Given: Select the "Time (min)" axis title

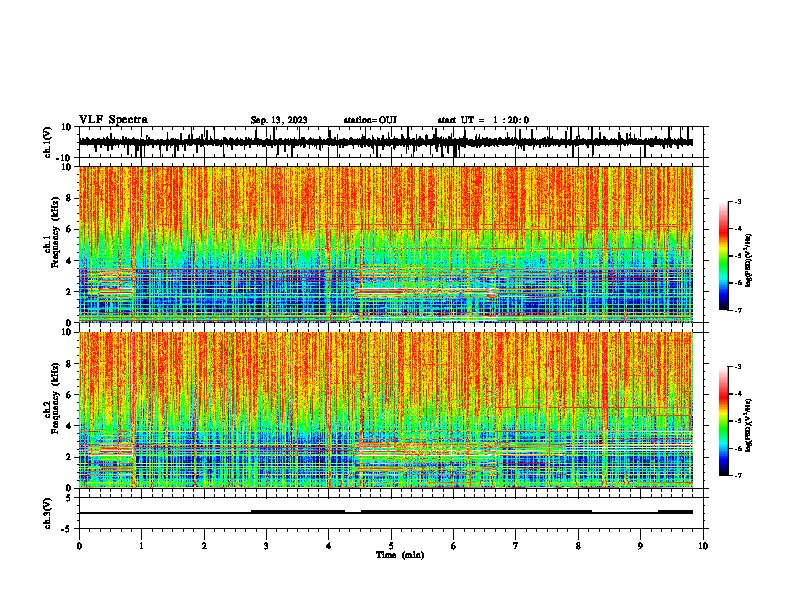Looking at the screenshot, I should pyautogui.click(x=400, y=555).
